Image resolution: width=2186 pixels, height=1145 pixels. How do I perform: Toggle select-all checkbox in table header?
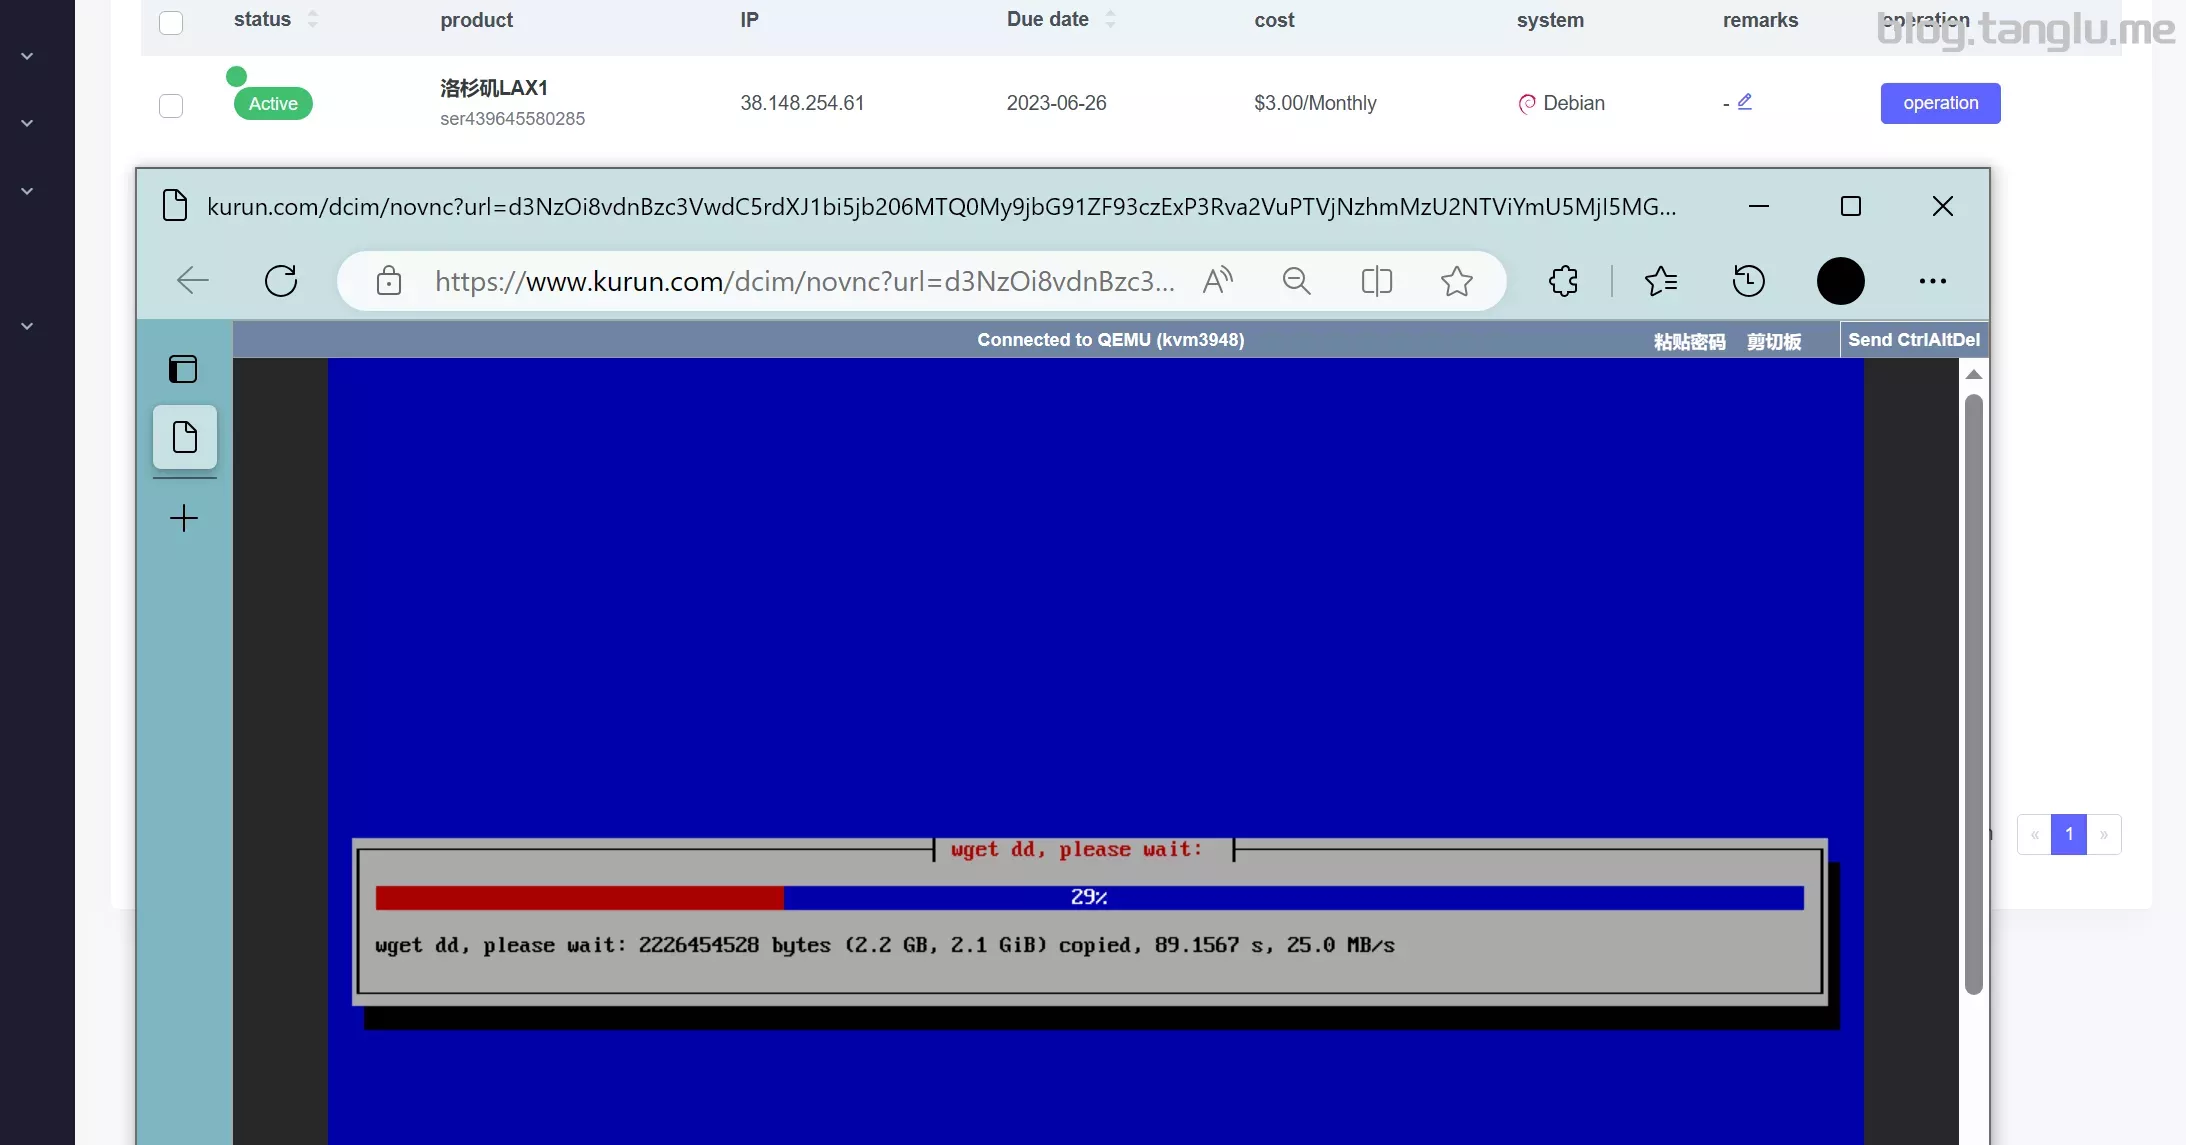click(171, 22)
